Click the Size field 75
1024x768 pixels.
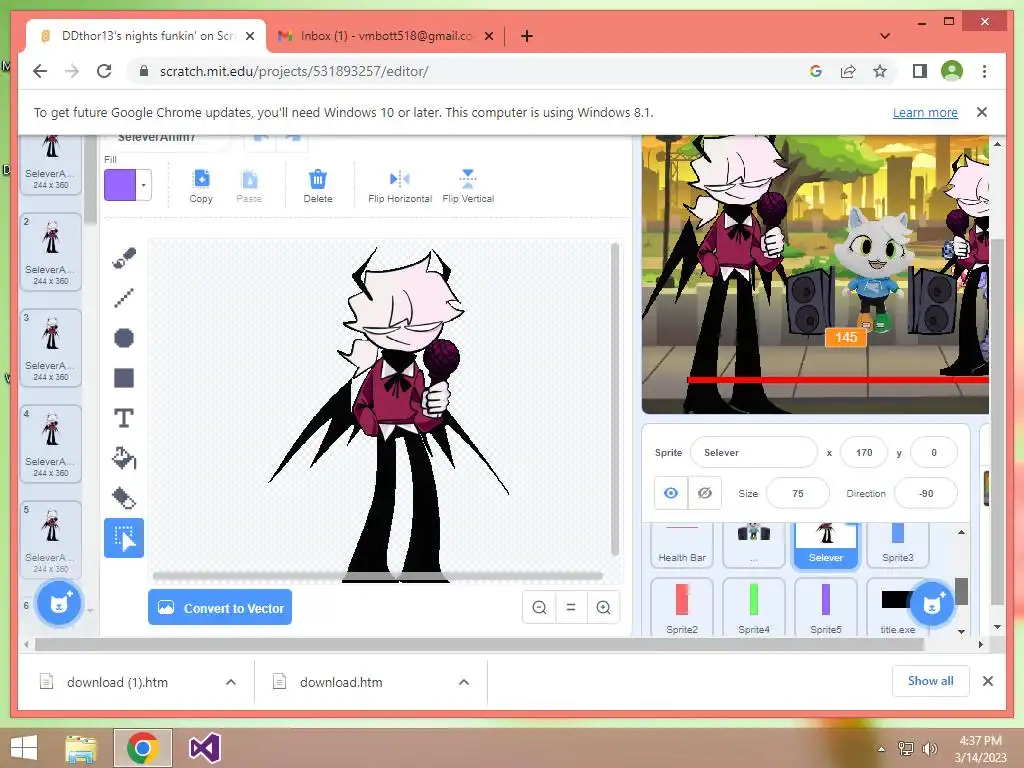point(797,493)
